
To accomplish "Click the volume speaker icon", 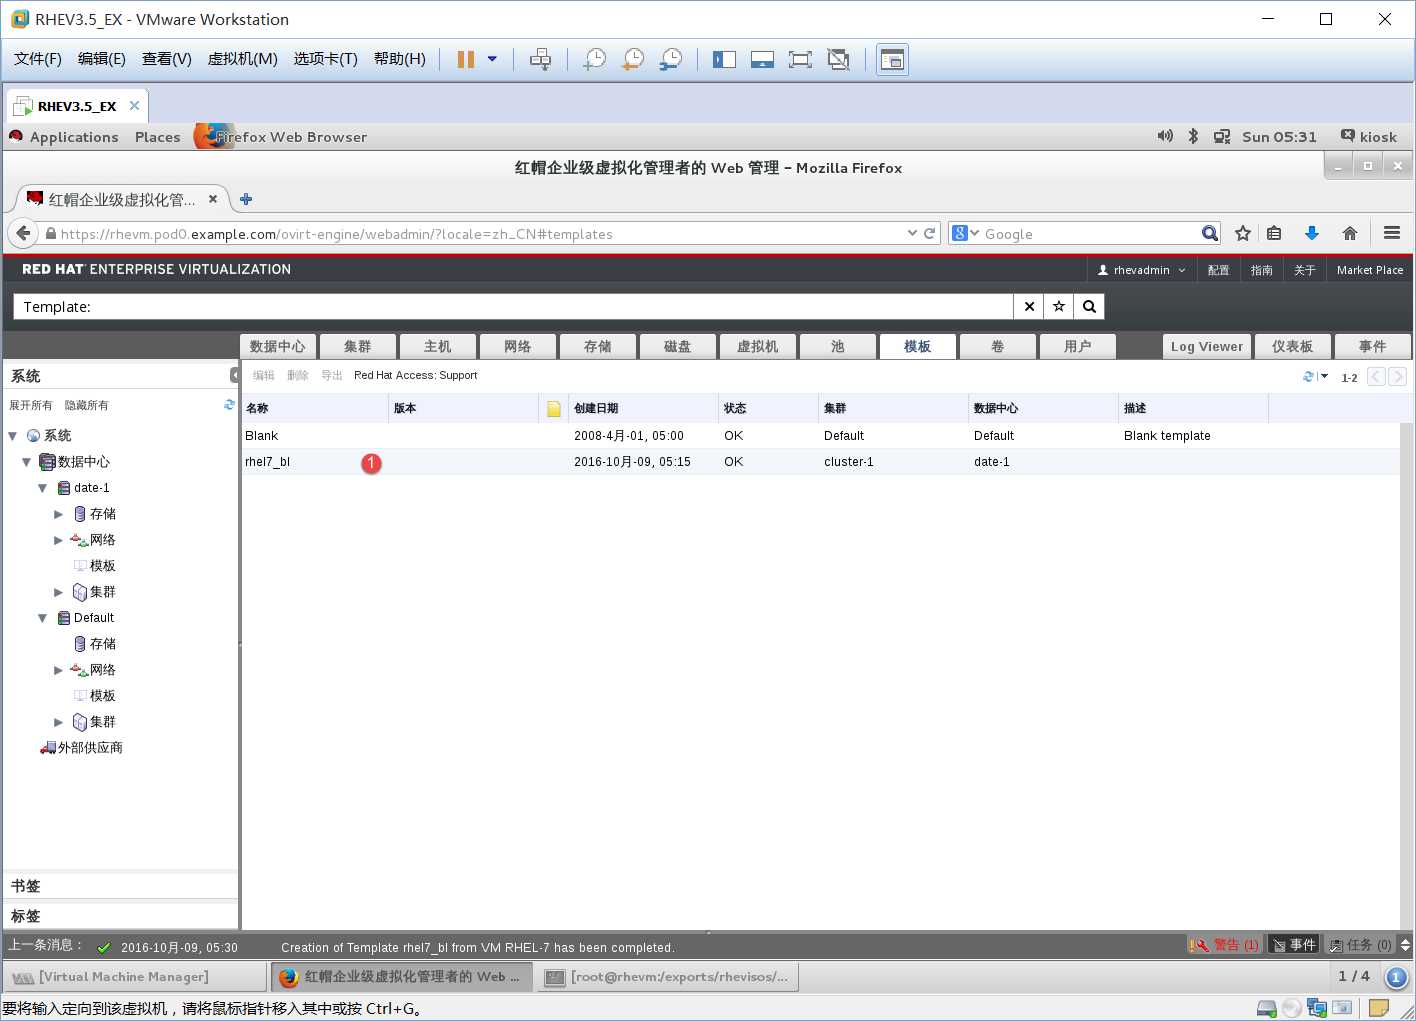I will (1165, 136).
